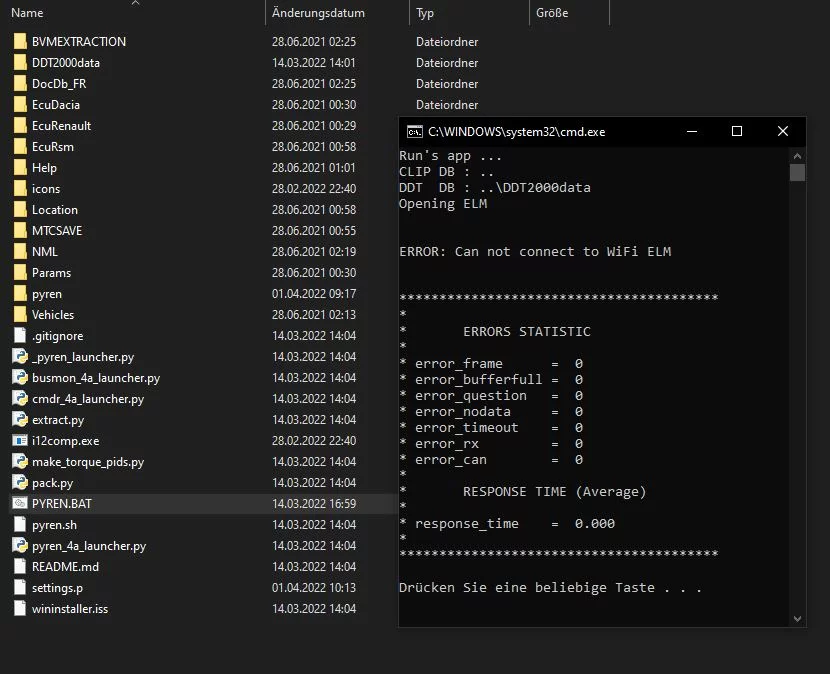Click the Größe column header
830x674 pixels.
(x=551, y=13)
